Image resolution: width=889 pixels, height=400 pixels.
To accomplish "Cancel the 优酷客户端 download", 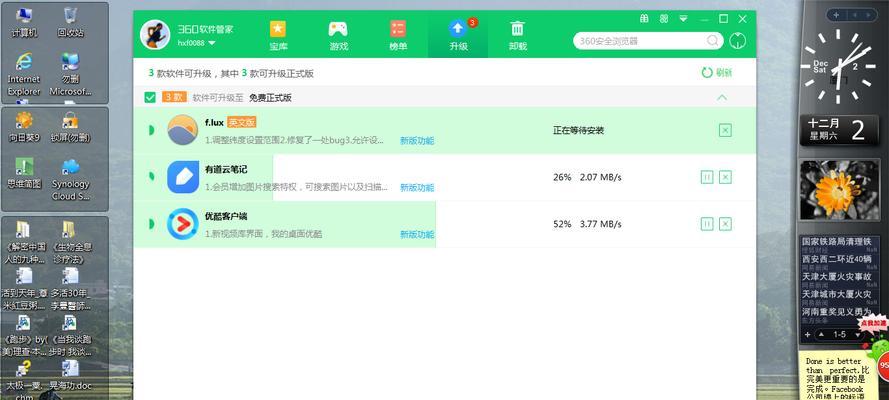I will [x=725, y=224].
